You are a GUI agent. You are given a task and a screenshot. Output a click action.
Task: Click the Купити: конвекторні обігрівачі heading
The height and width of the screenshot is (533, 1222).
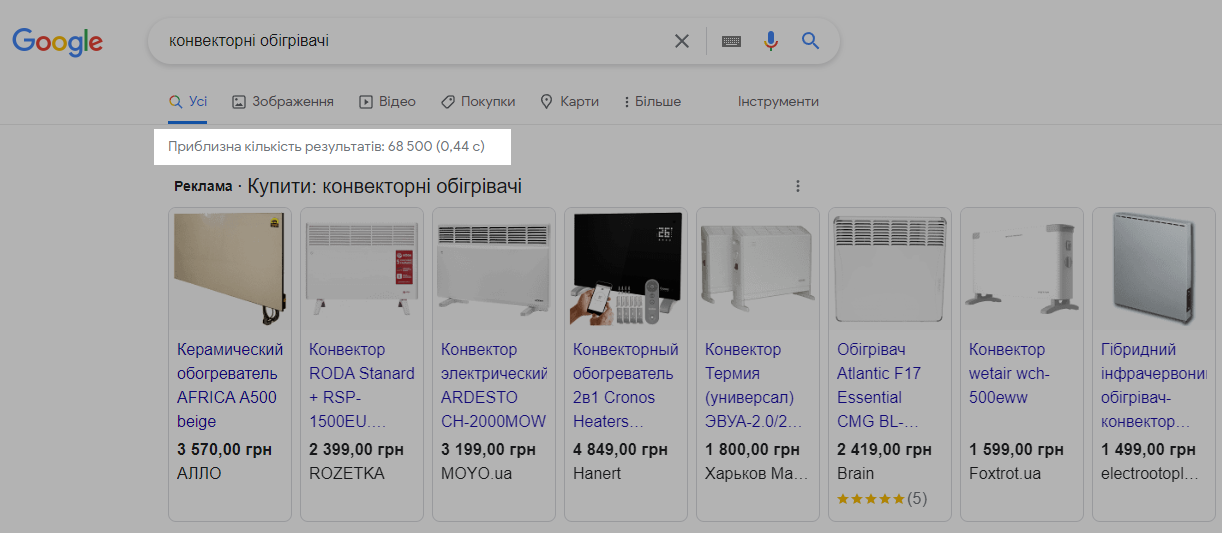pyautogui.click(x=385, y=186)
